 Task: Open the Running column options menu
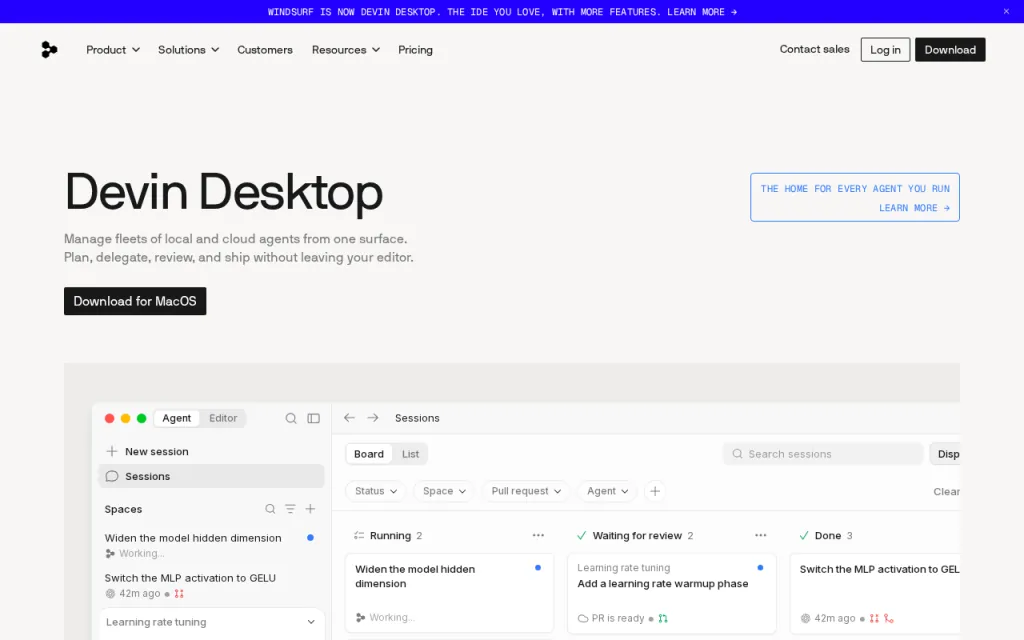click(x=538, y=536)
